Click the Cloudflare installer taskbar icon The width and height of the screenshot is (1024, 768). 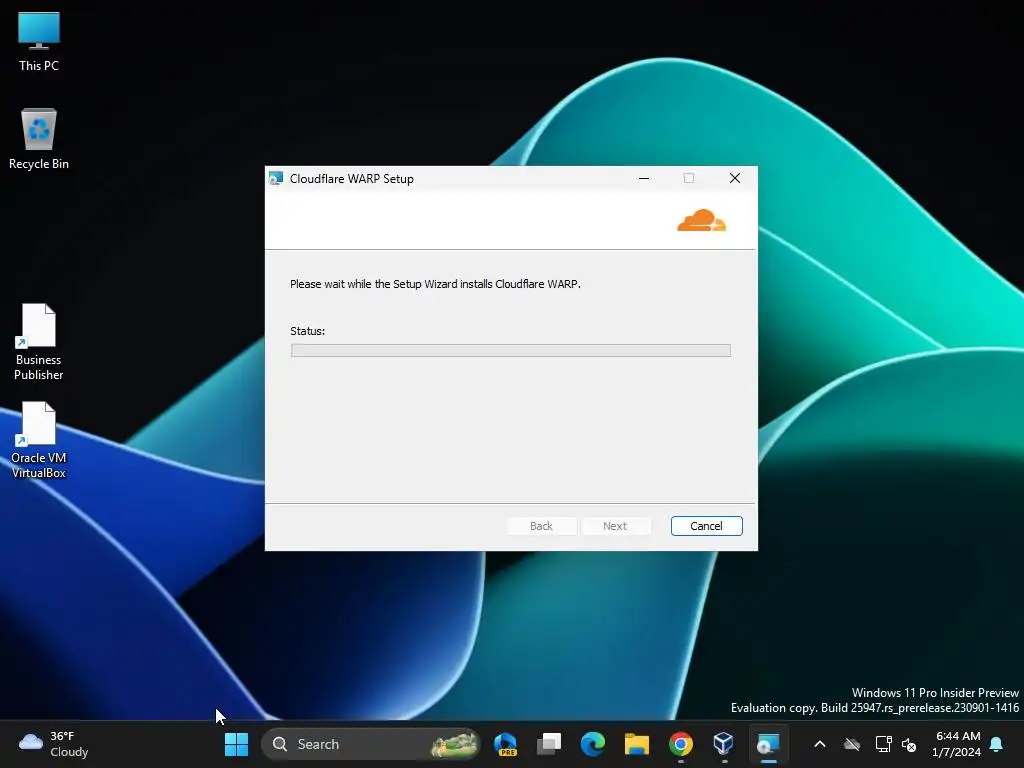point(768,744)
